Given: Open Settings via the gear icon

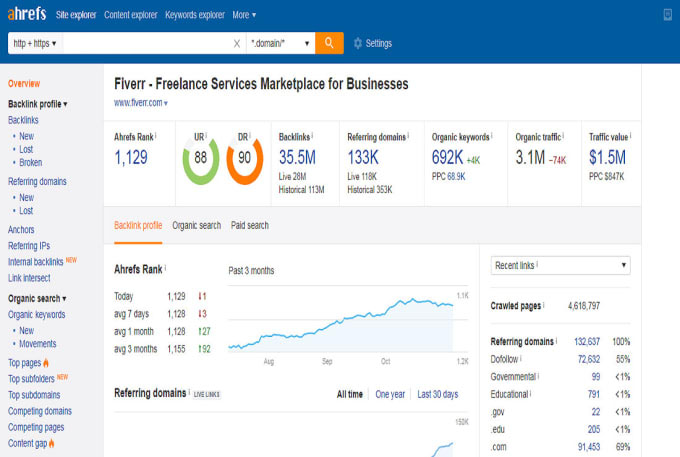Looking at the screenshot, I should click(x=358, y=44).
